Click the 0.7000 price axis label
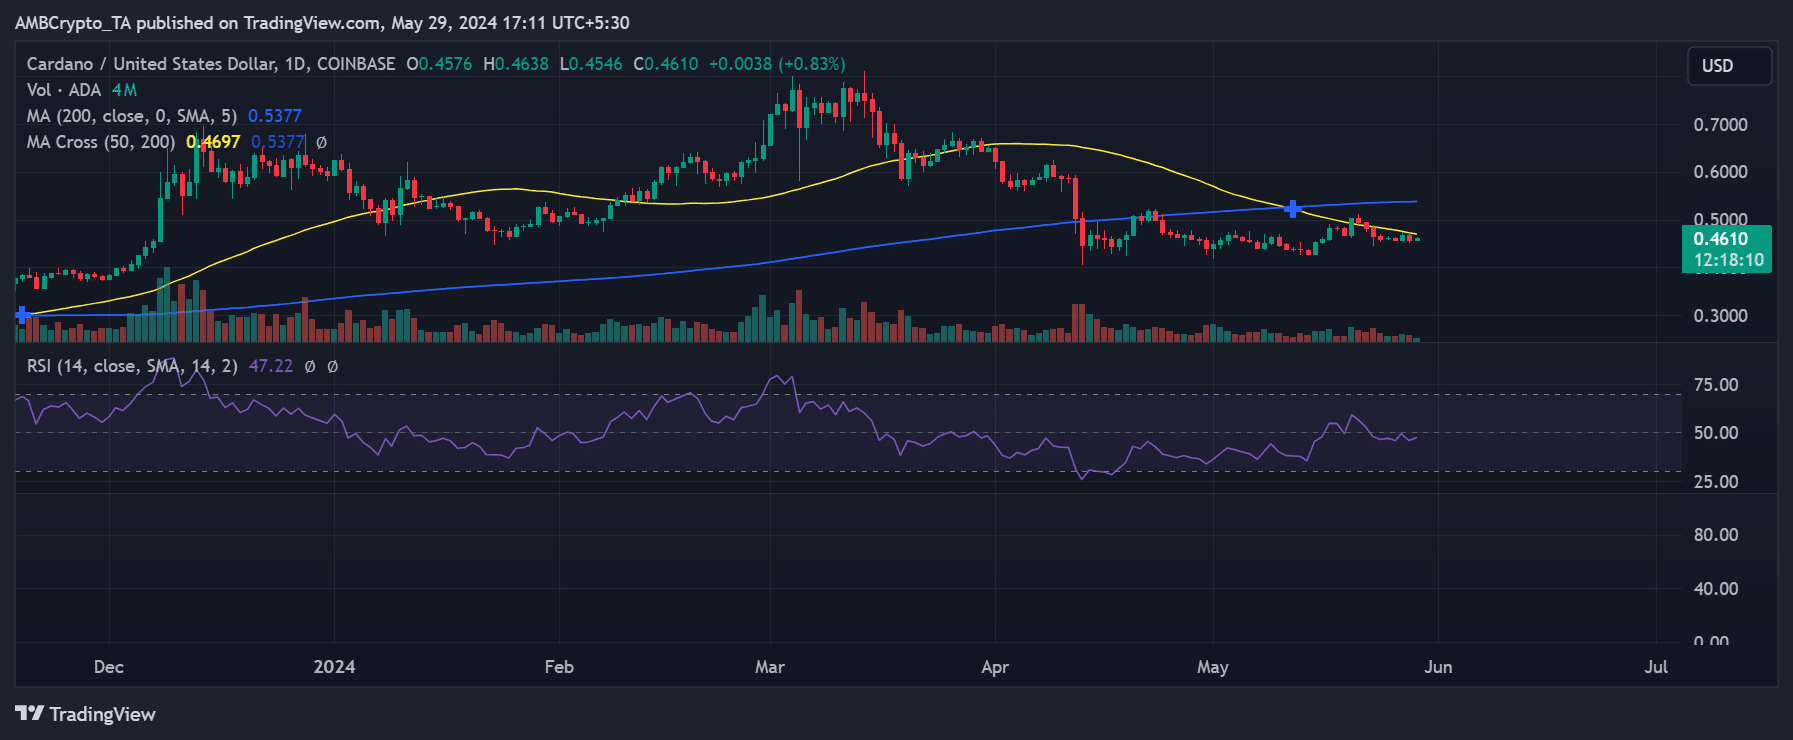This screenshot has height=740, width=1793. (1720, 125)
